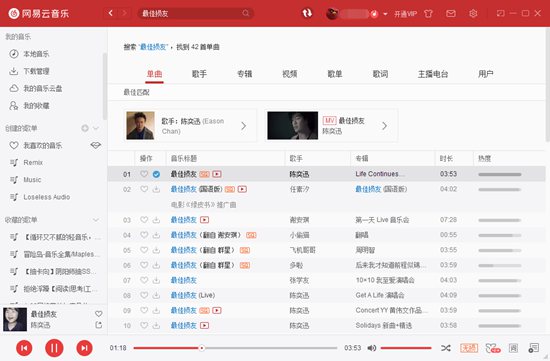Switch to the 歌手 tab
The image size is (550, 361).
199,74
